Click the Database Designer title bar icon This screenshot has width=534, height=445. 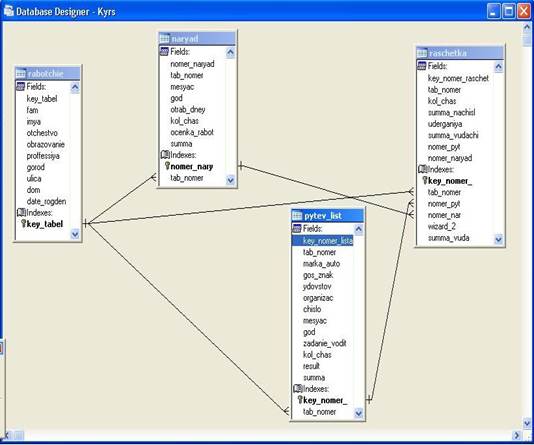[9, 11]
